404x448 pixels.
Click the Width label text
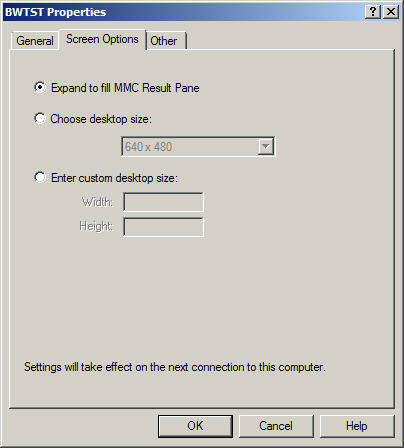[97, 202]
